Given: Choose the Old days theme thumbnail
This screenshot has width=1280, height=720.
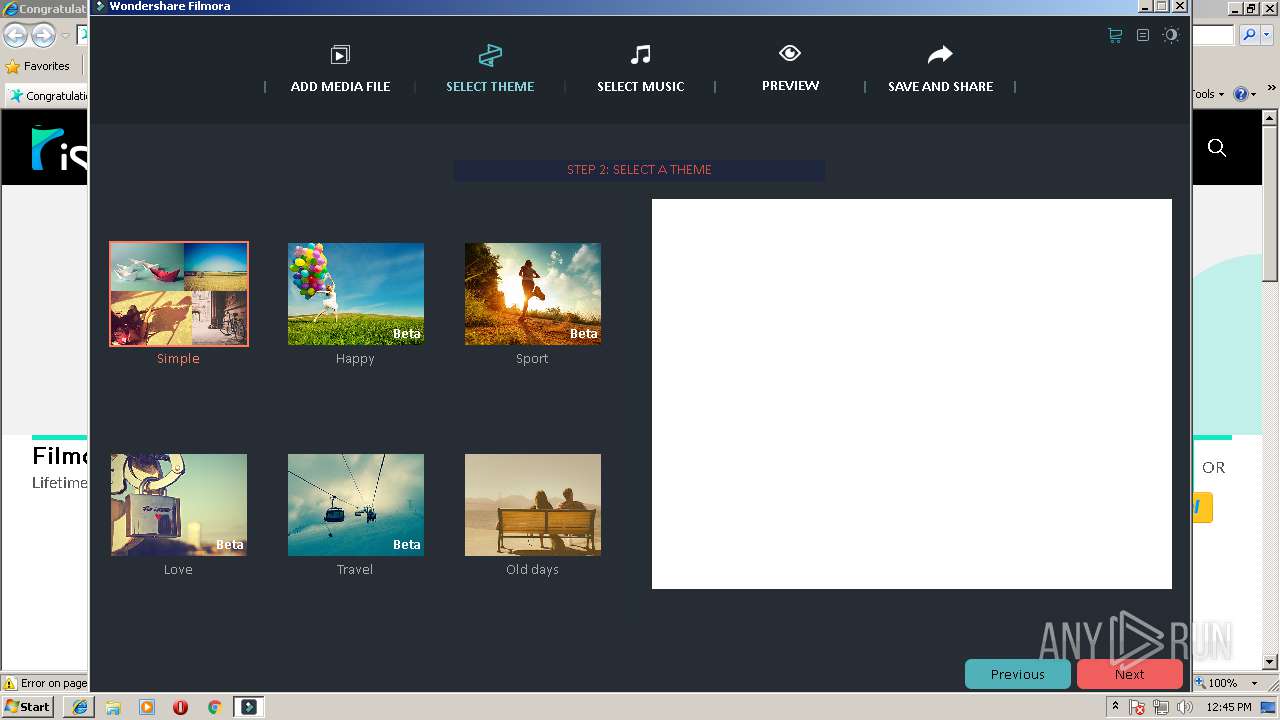Looking at the screenshot, I should click(533, 505).
